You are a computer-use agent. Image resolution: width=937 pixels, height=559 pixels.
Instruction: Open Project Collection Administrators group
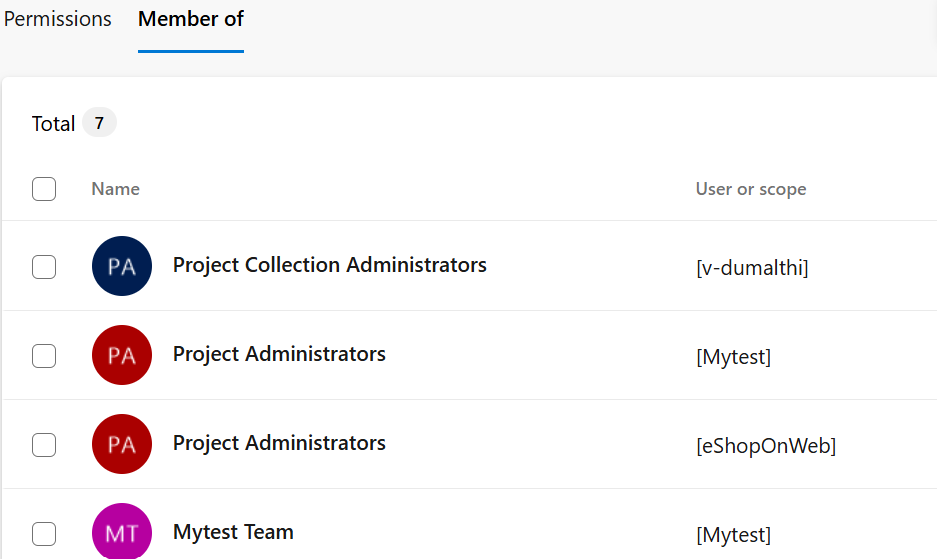330,265
